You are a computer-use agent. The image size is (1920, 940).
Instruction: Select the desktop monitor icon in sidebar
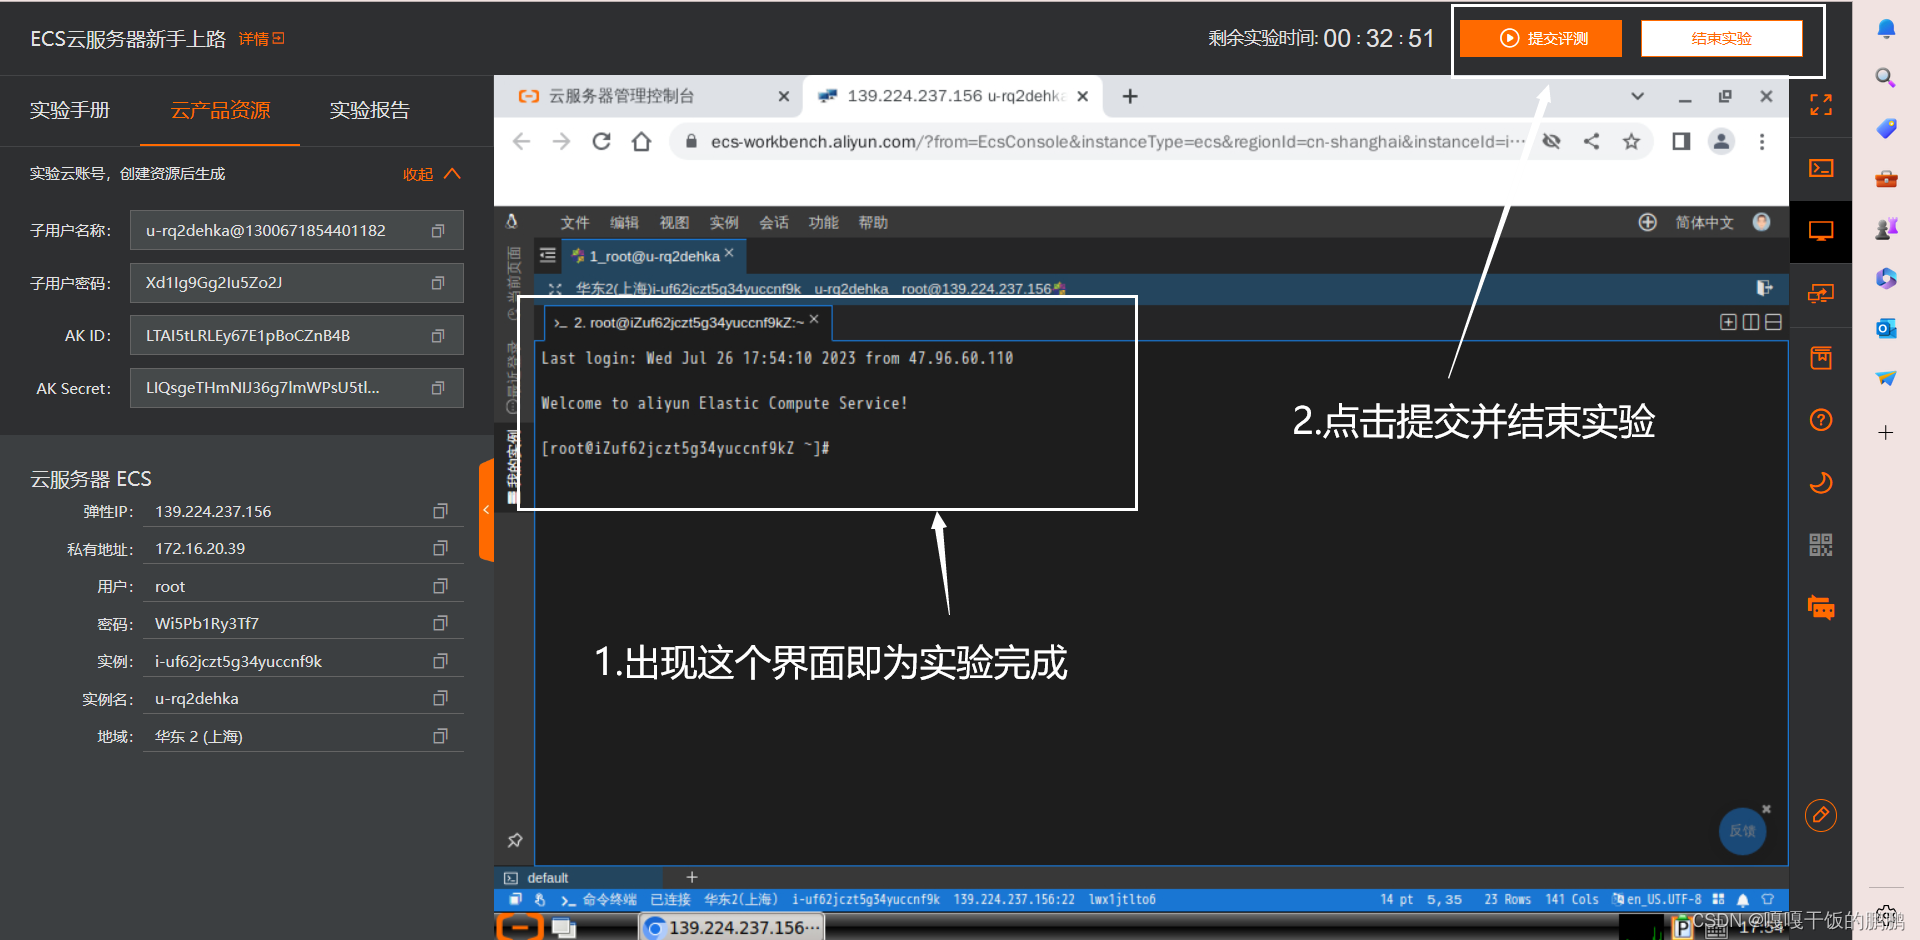(1821, 231)
